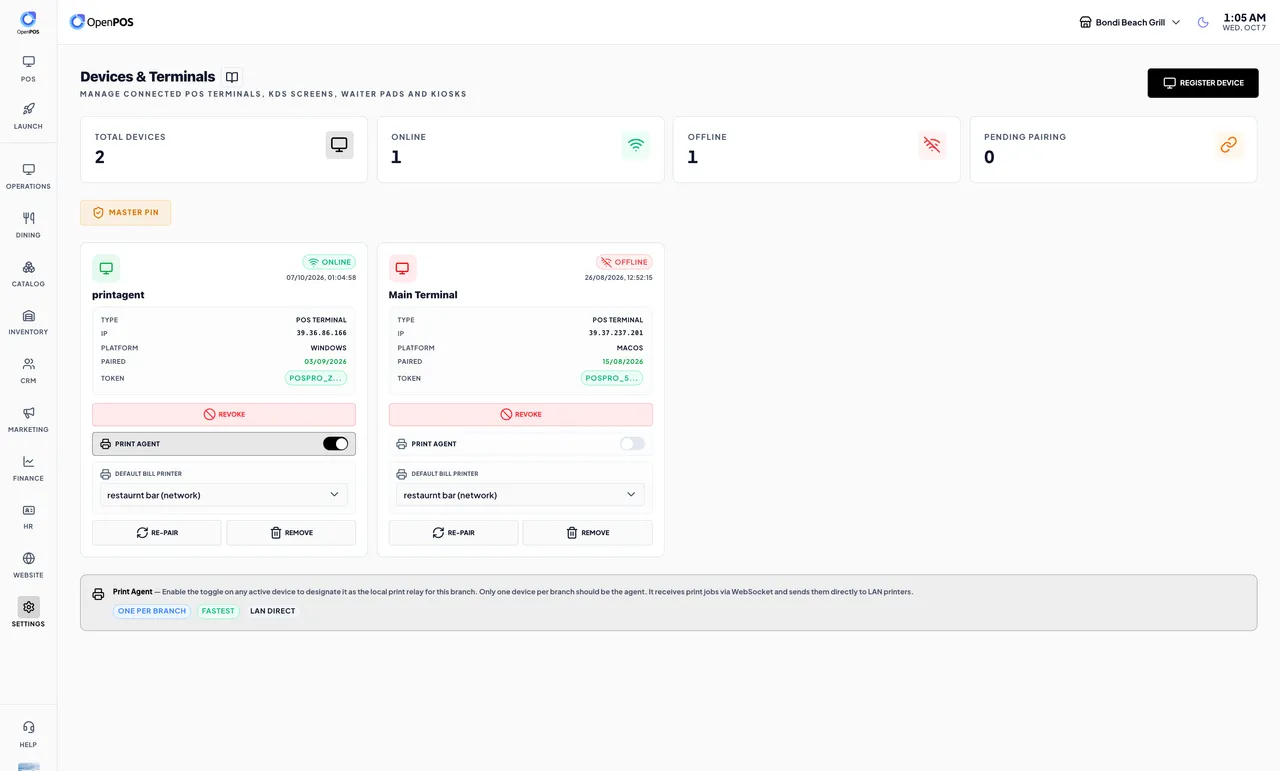
Task: Click the Master PIN button
Action: coord(125,212)
